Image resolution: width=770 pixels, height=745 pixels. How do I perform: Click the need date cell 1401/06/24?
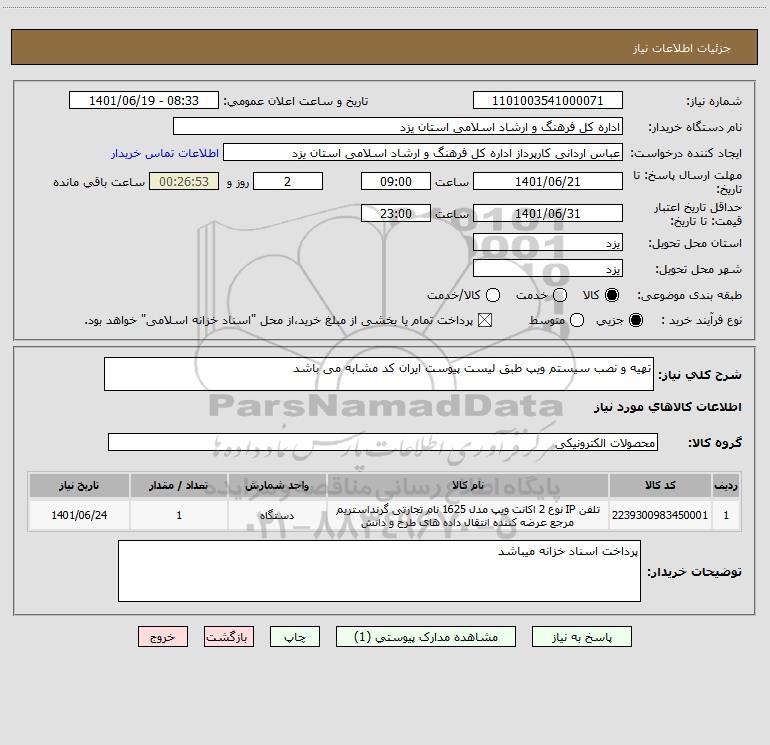click(79, 515)
